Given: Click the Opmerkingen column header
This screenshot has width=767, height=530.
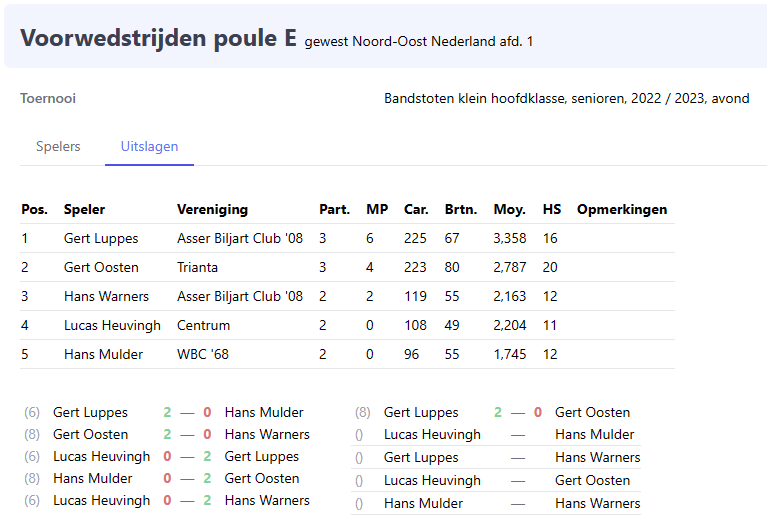Looking at the screenshot, I should [621, 209].
